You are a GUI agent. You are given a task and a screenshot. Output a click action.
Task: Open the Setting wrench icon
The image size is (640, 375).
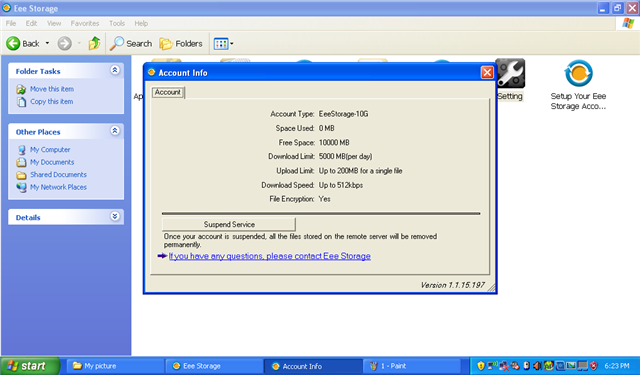[510, 73]
